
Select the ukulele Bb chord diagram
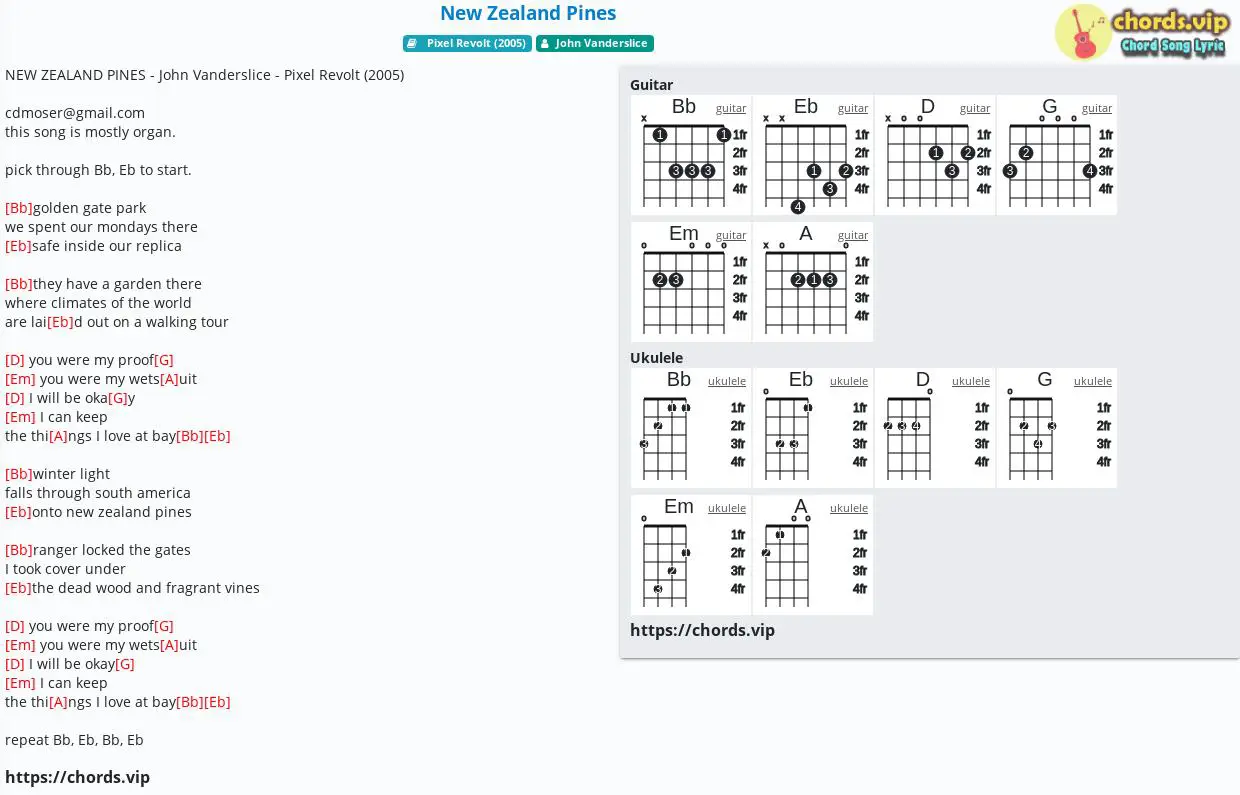pyautogui.click(x=691, y=428)
